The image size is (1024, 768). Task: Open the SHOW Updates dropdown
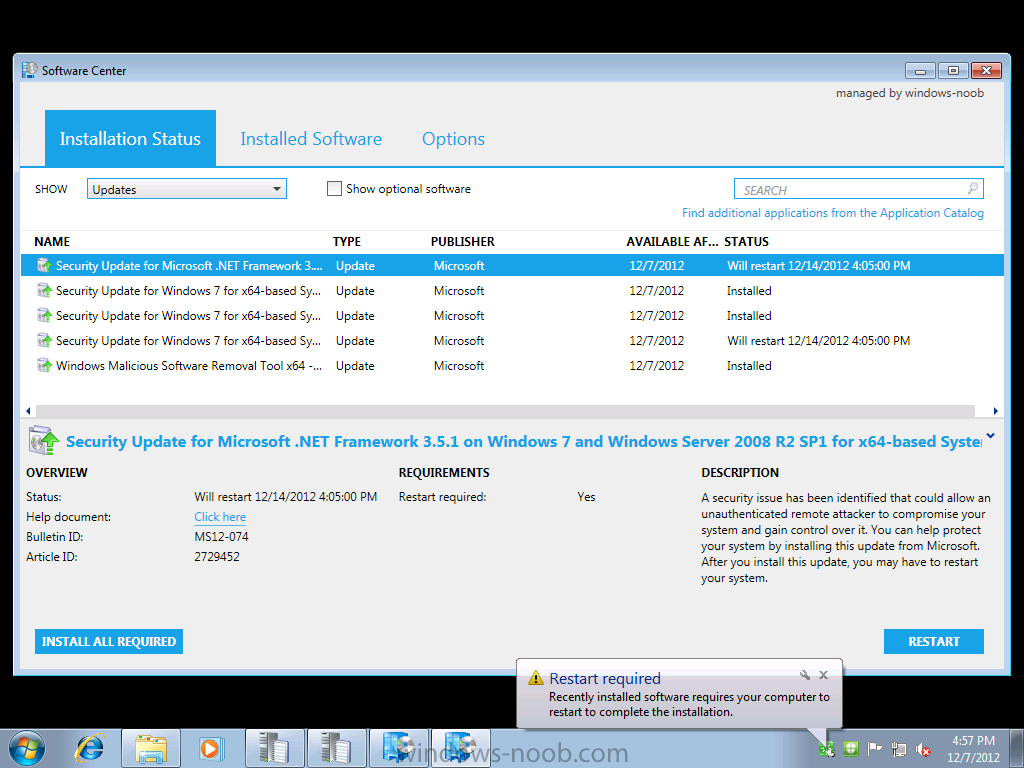187,189
